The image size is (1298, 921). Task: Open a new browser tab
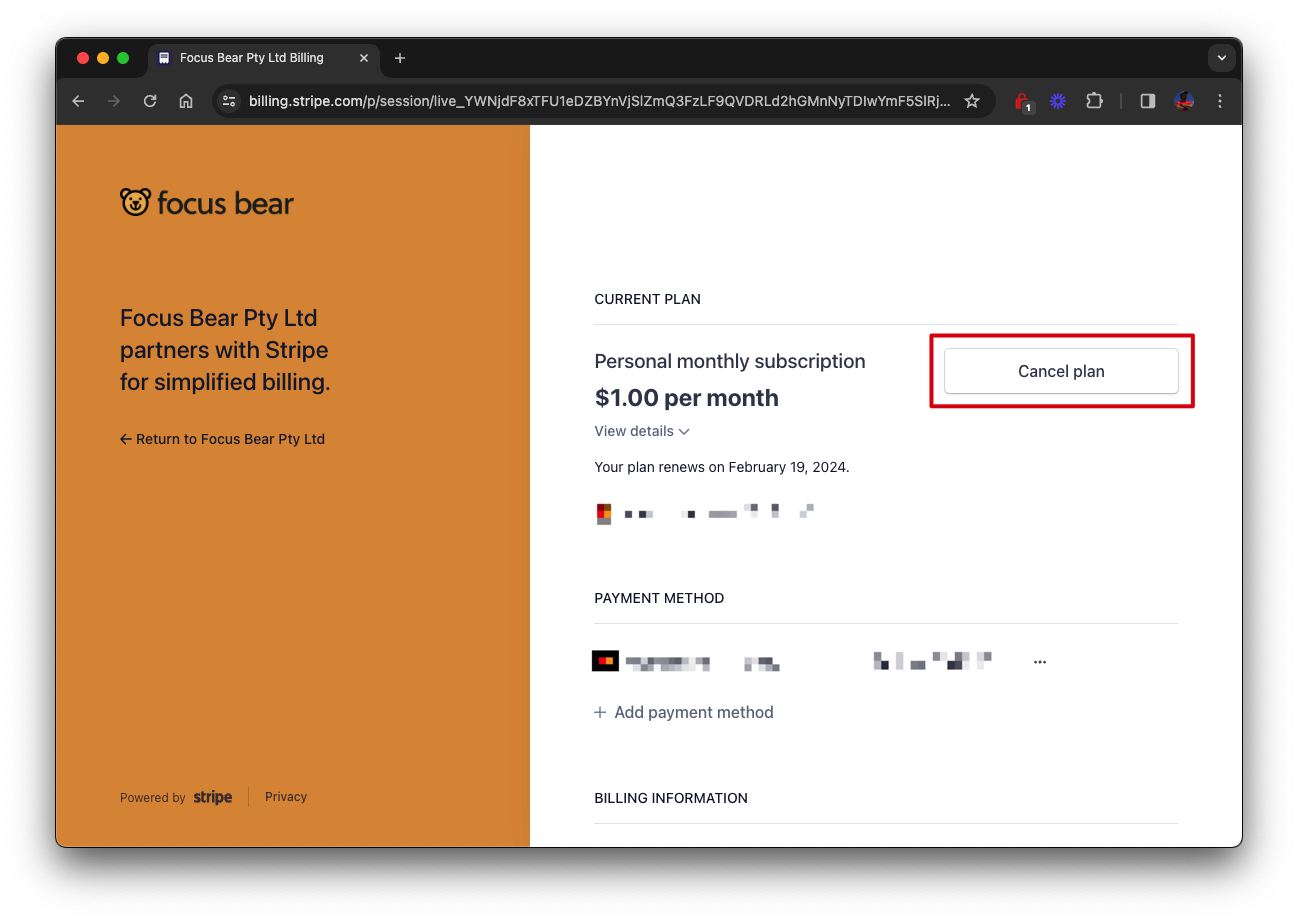point(400,58)
